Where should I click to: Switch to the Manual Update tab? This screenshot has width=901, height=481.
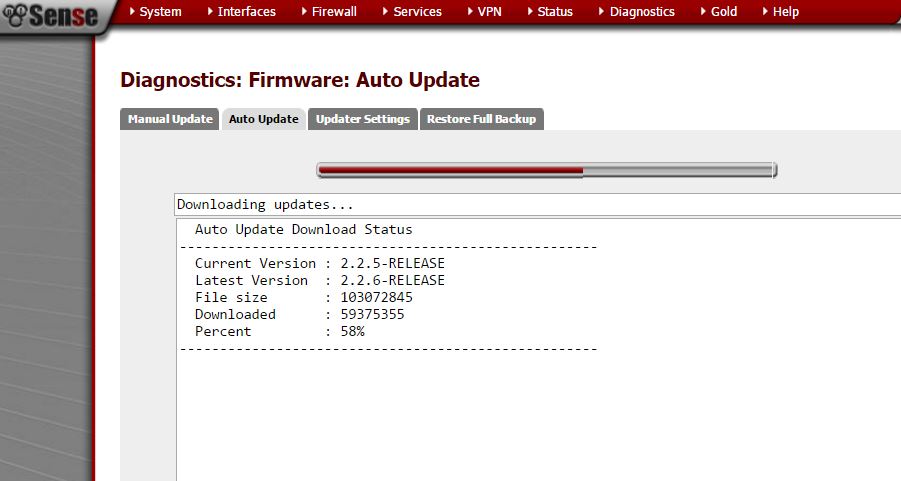170,119
